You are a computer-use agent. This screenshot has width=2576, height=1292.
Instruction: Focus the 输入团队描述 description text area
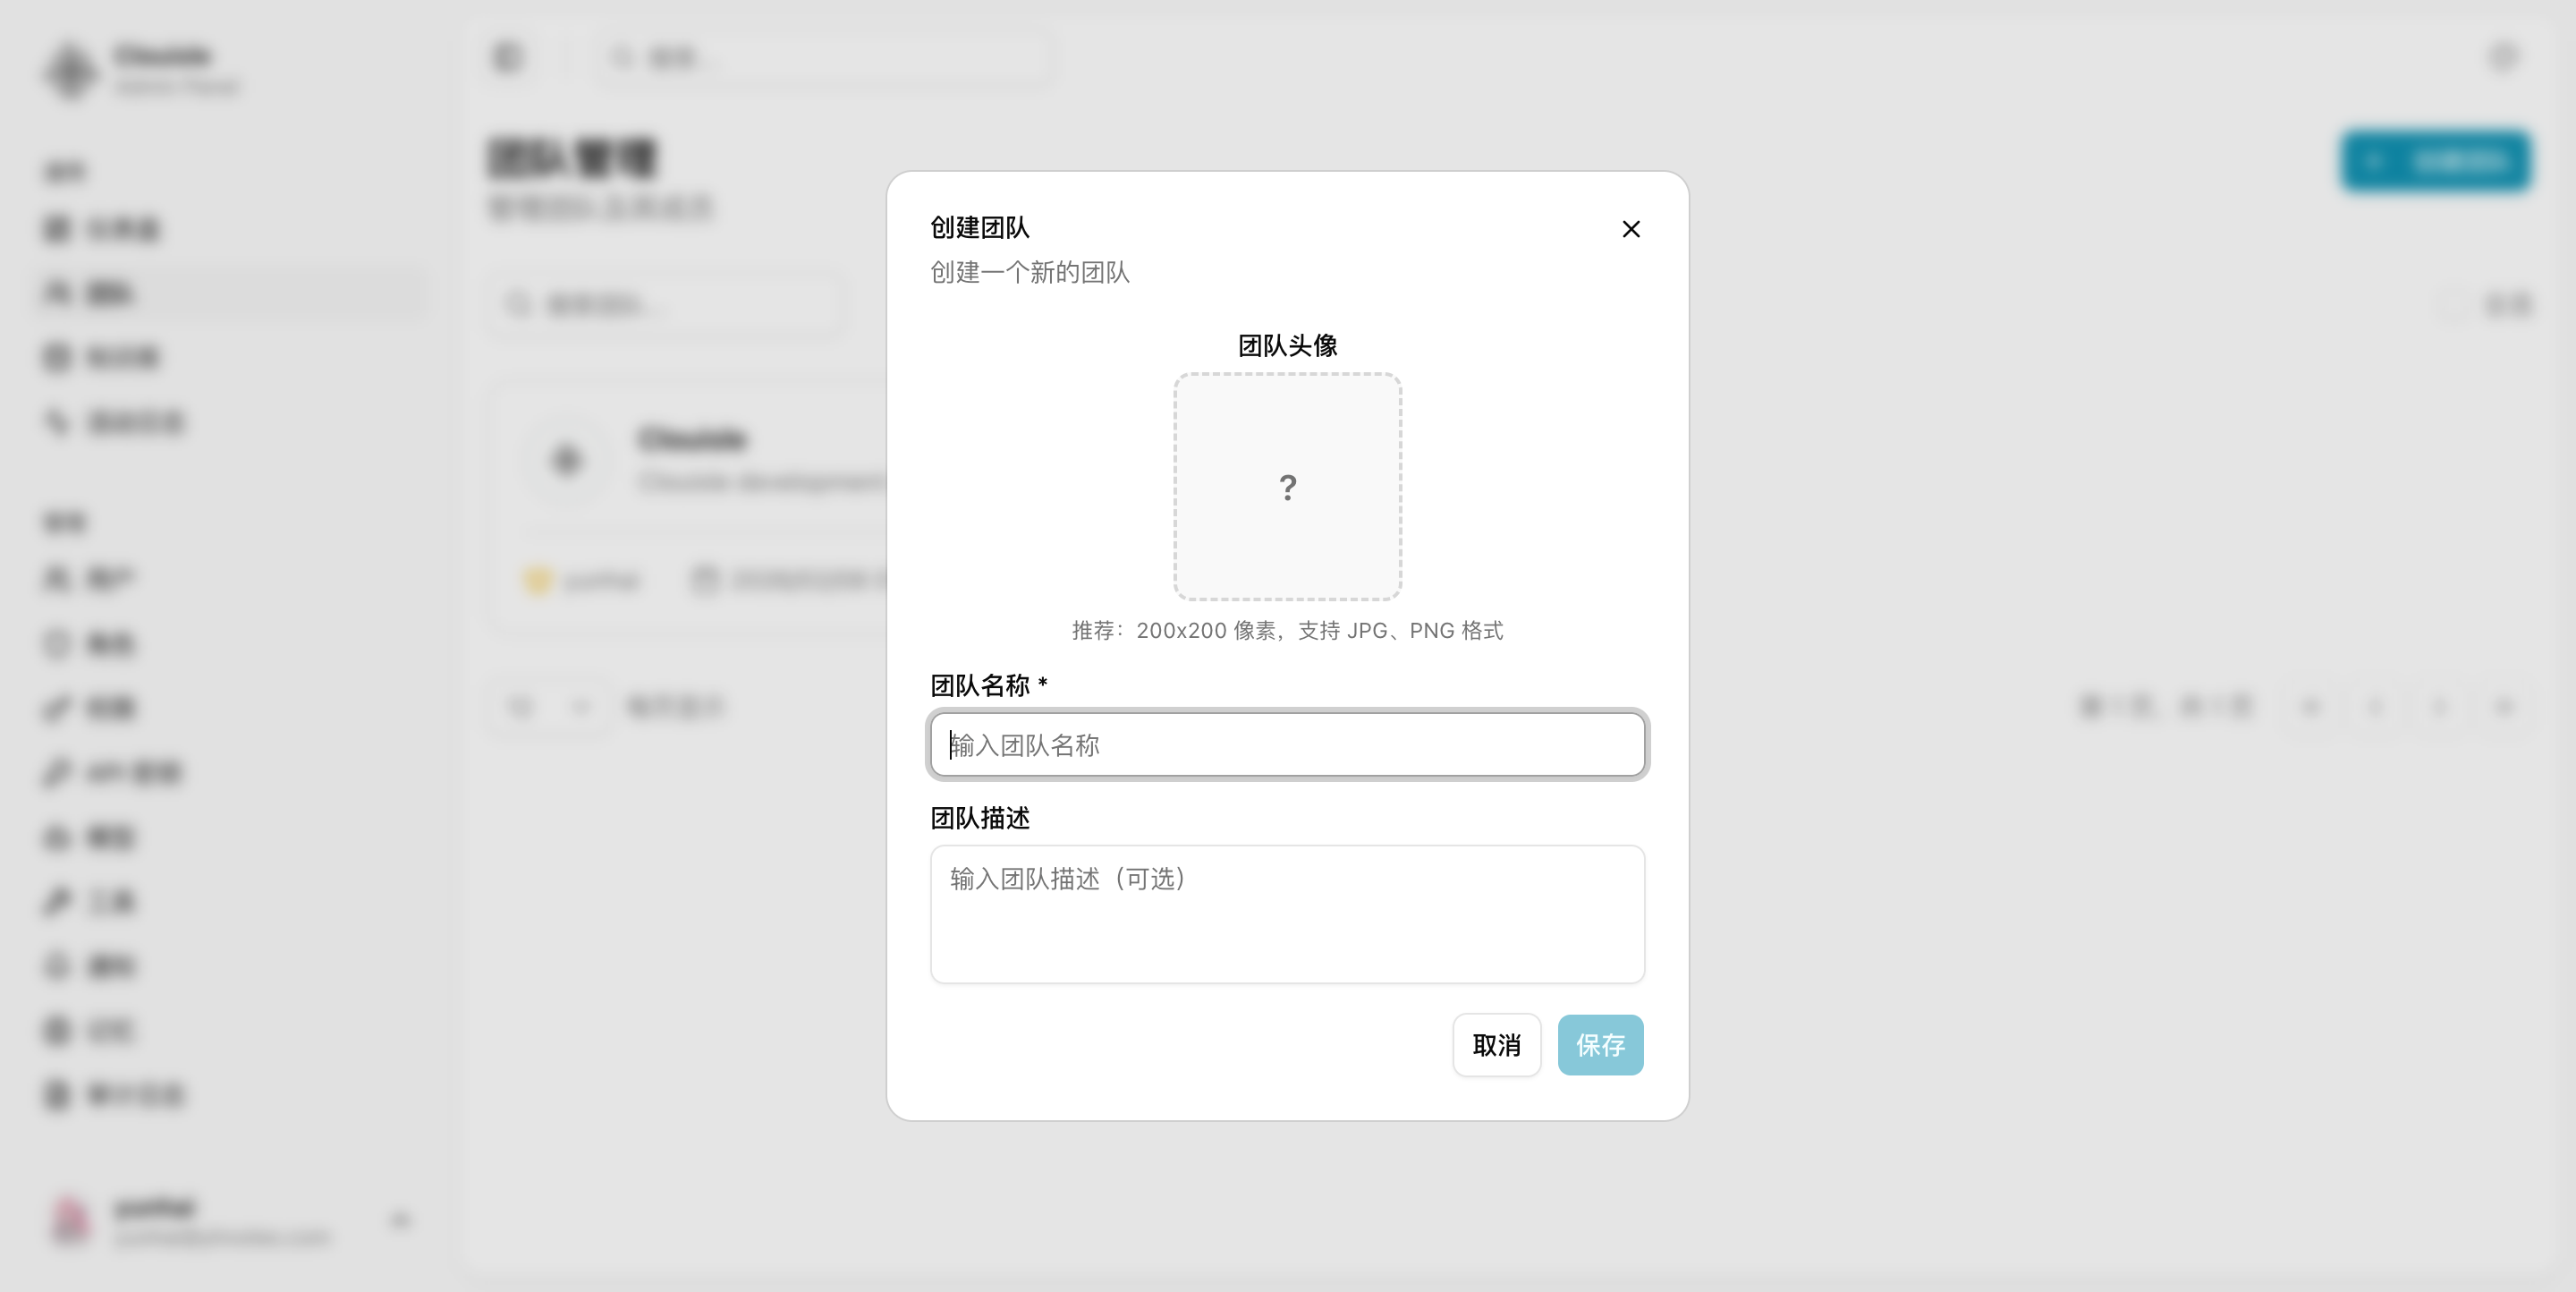(1287, 914)
